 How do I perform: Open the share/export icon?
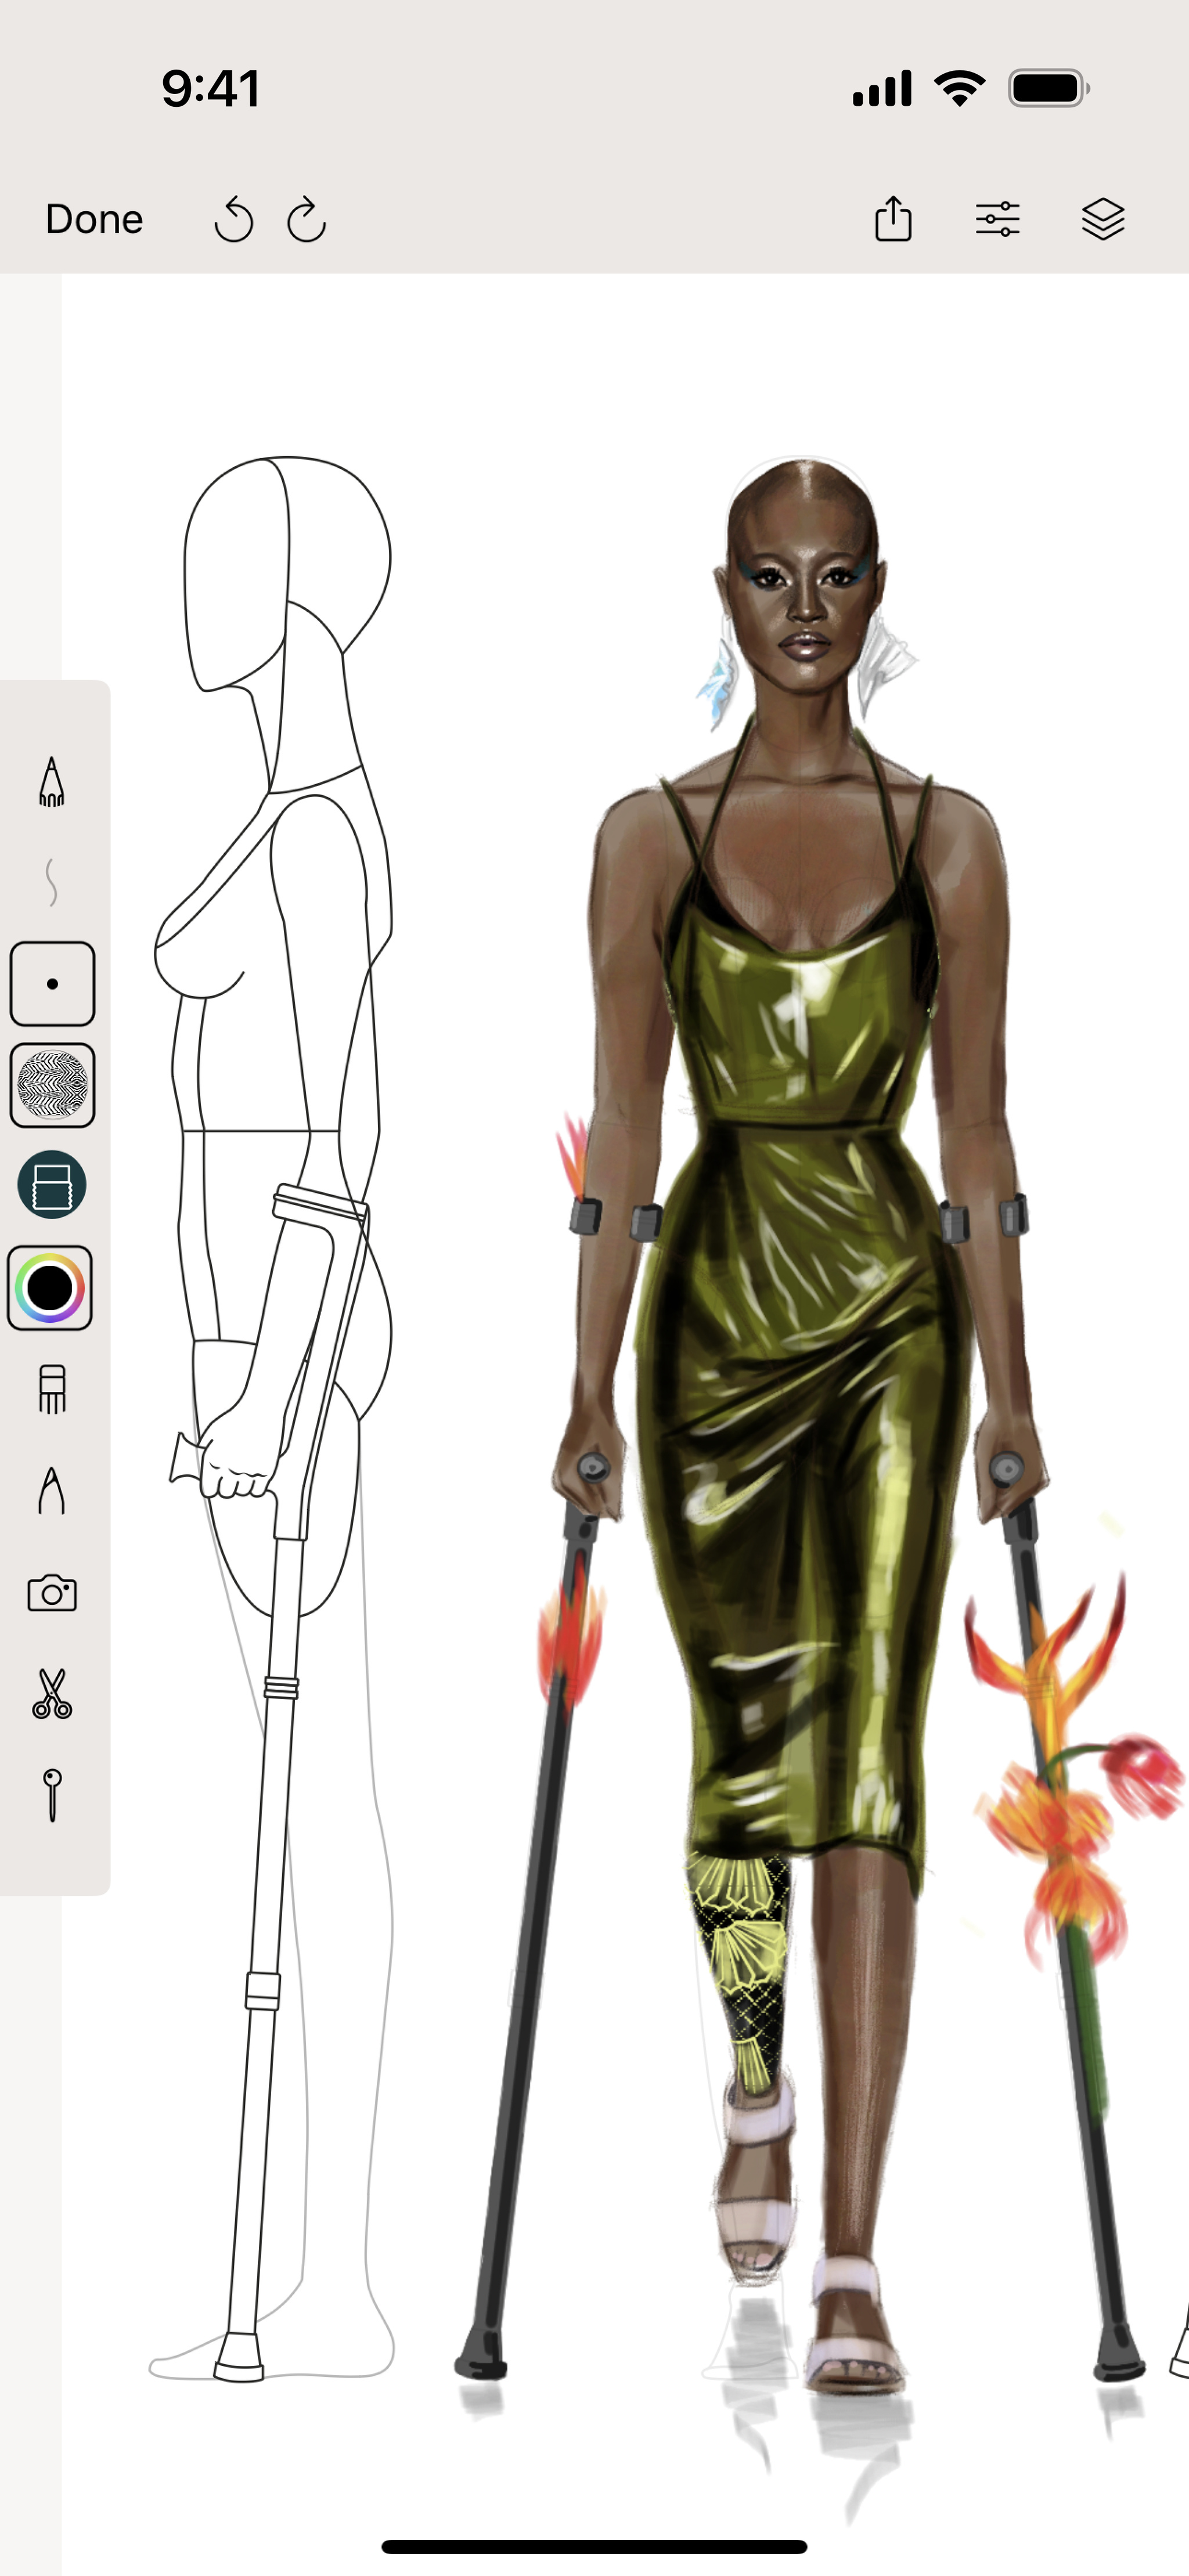[x=893, y=218]
